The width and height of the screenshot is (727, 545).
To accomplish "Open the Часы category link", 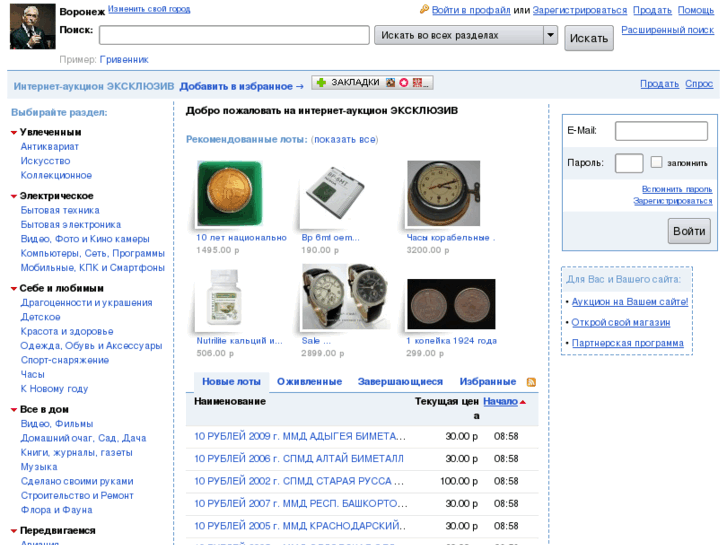I will pyautogui.click(x=32, y=374).
